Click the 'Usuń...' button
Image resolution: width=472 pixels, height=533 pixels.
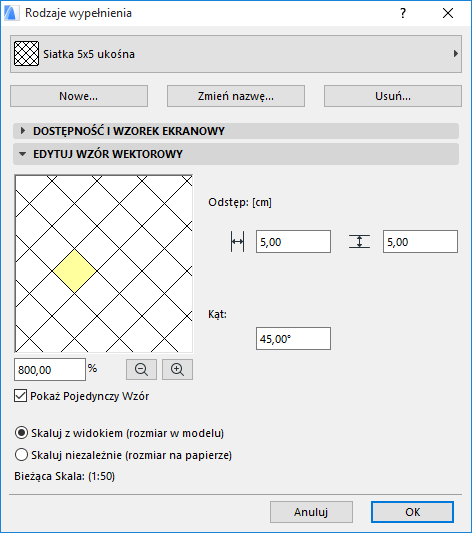pos(393,96)
